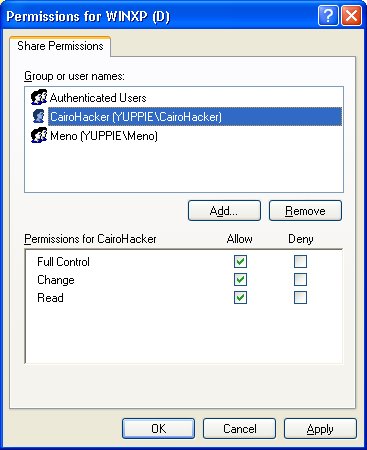Screen dimensions: 367x450
Task: Open the context help question-mark button
Action: [x=328, y=15]
